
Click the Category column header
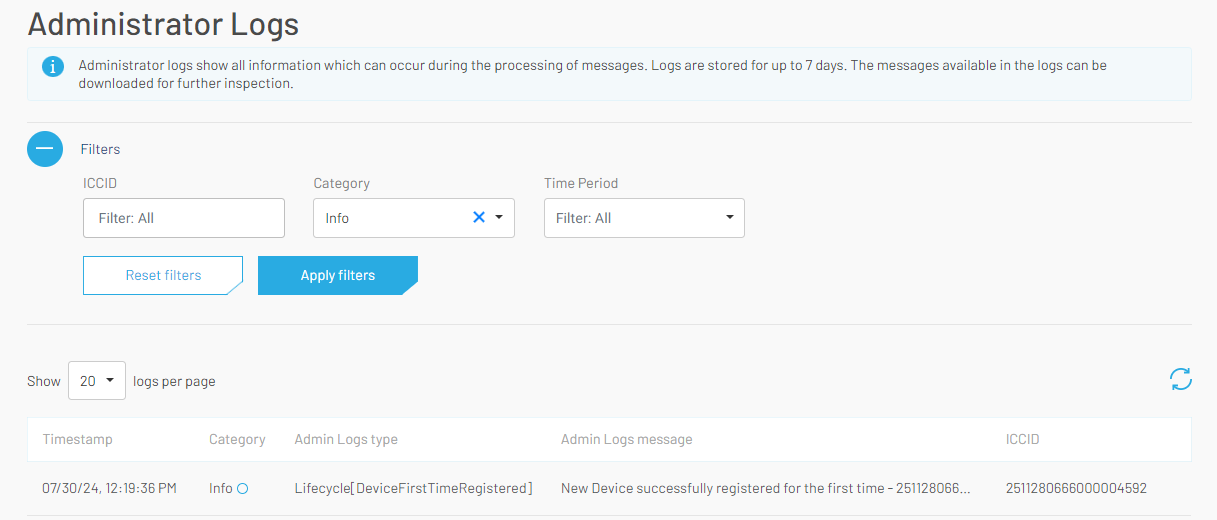(x=237, y=439)
